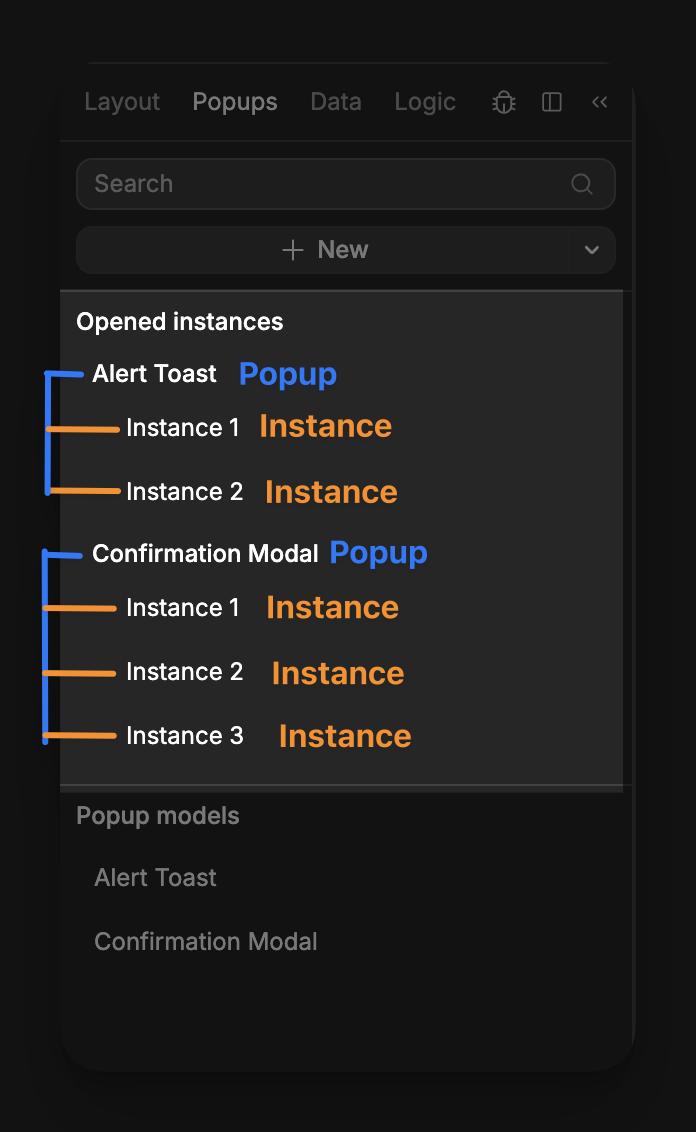Screen dimensions: 696x1132
Task: Collapse the sidebar with double-chevron icon
Action: [599, 102]
